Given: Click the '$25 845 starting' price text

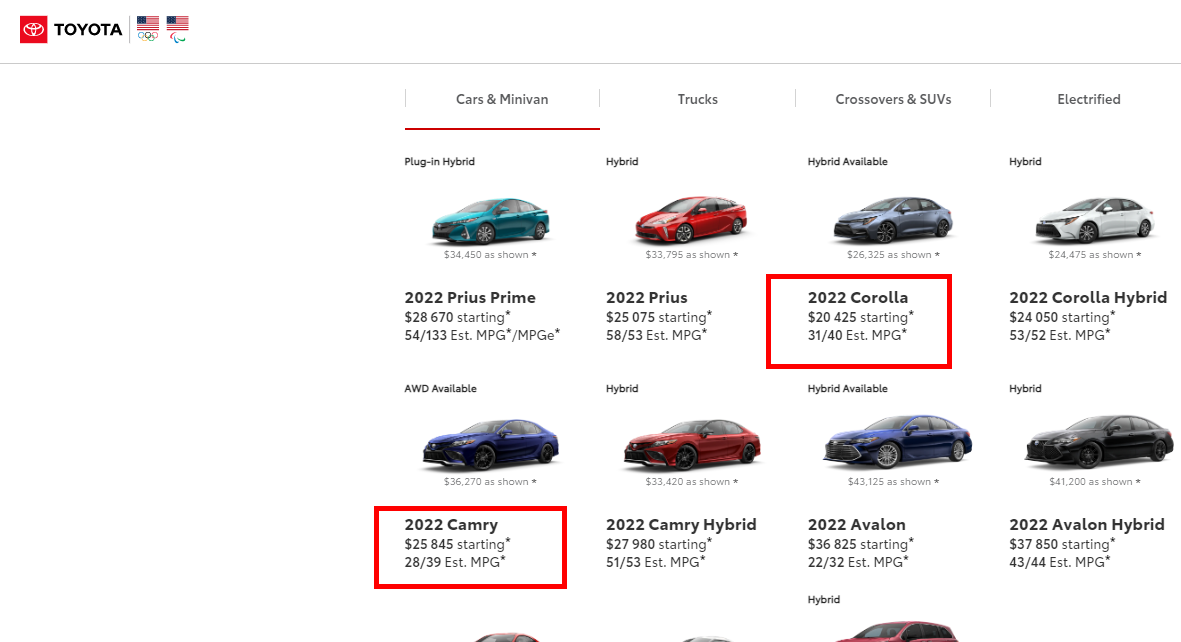Looking at the screenshot, I should coord(456,544).
